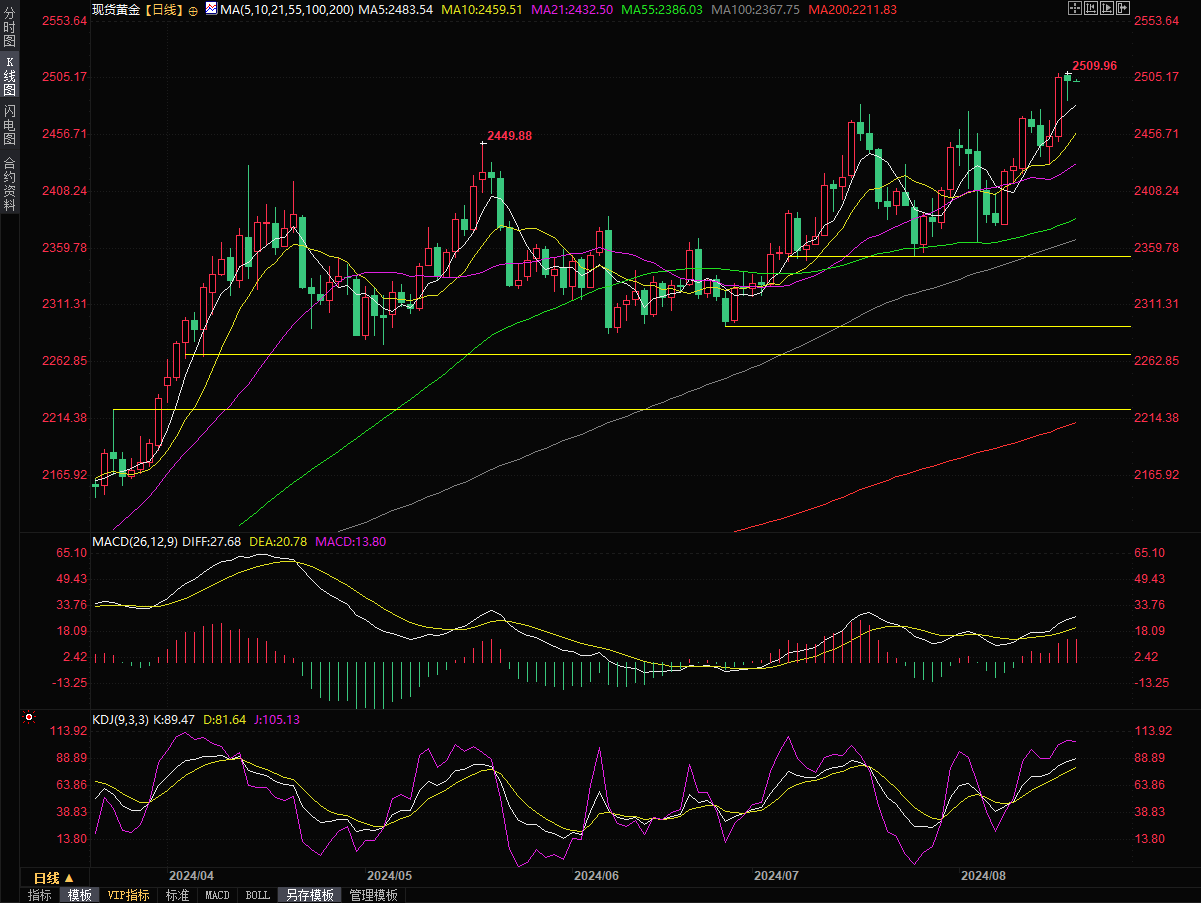Apply the 标准 template
This screenshot has height=903, width=1201.
pyautogui.click(x=177, y=895)
